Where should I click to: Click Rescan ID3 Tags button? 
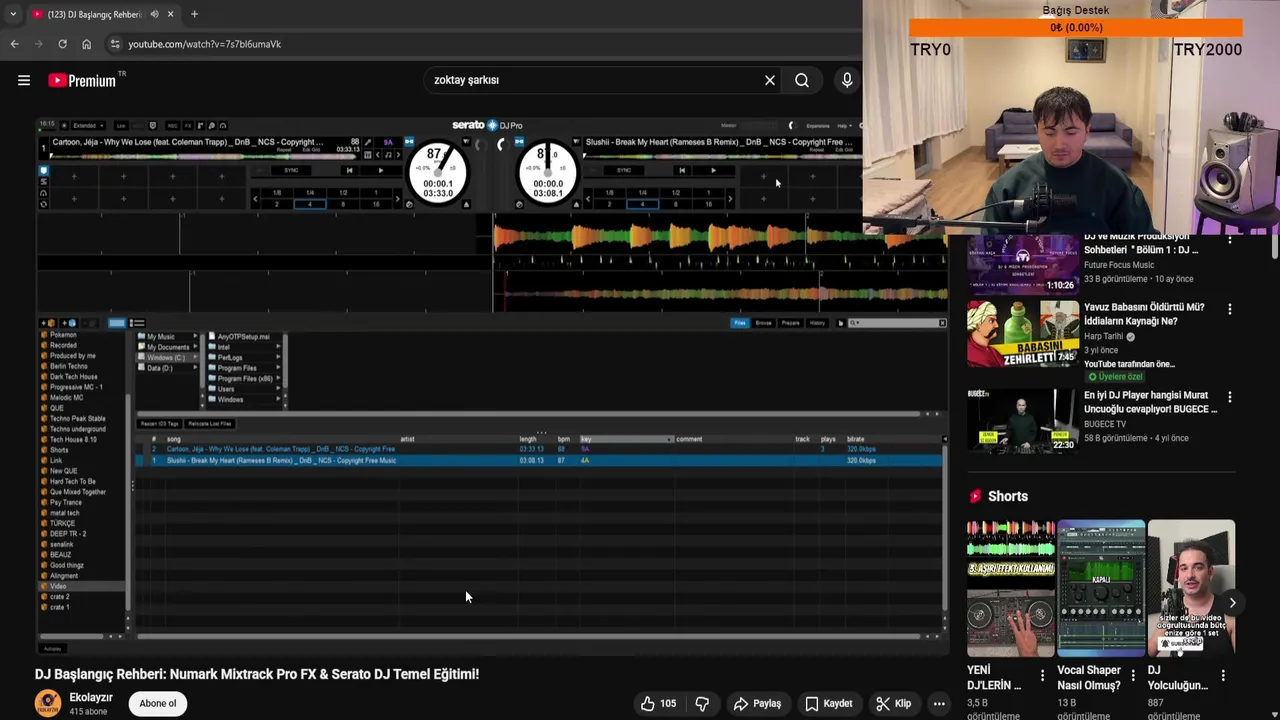159,424
